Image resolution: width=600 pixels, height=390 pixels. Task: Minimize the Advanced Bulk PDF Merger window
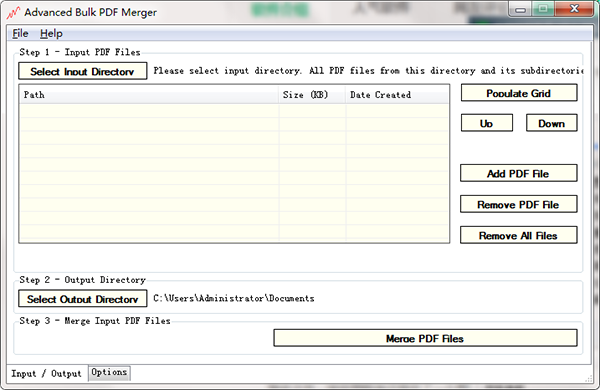click(x=520, y=10)
